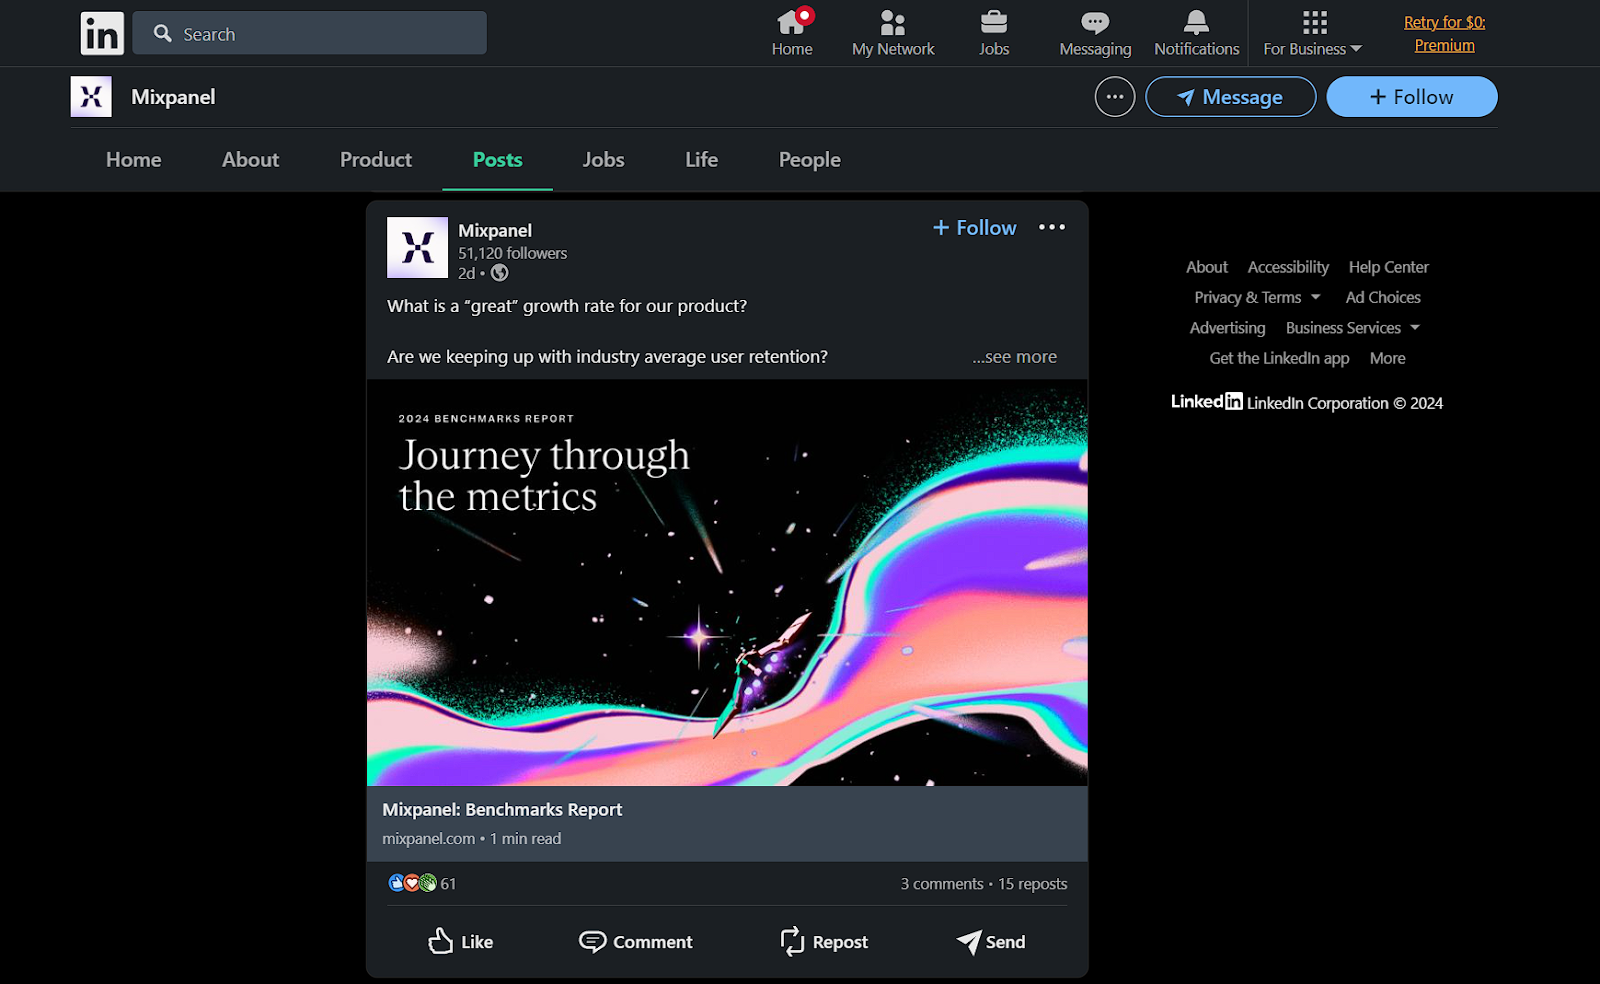Open the More footer link

pyautogui.click(x=1387, y=358)
